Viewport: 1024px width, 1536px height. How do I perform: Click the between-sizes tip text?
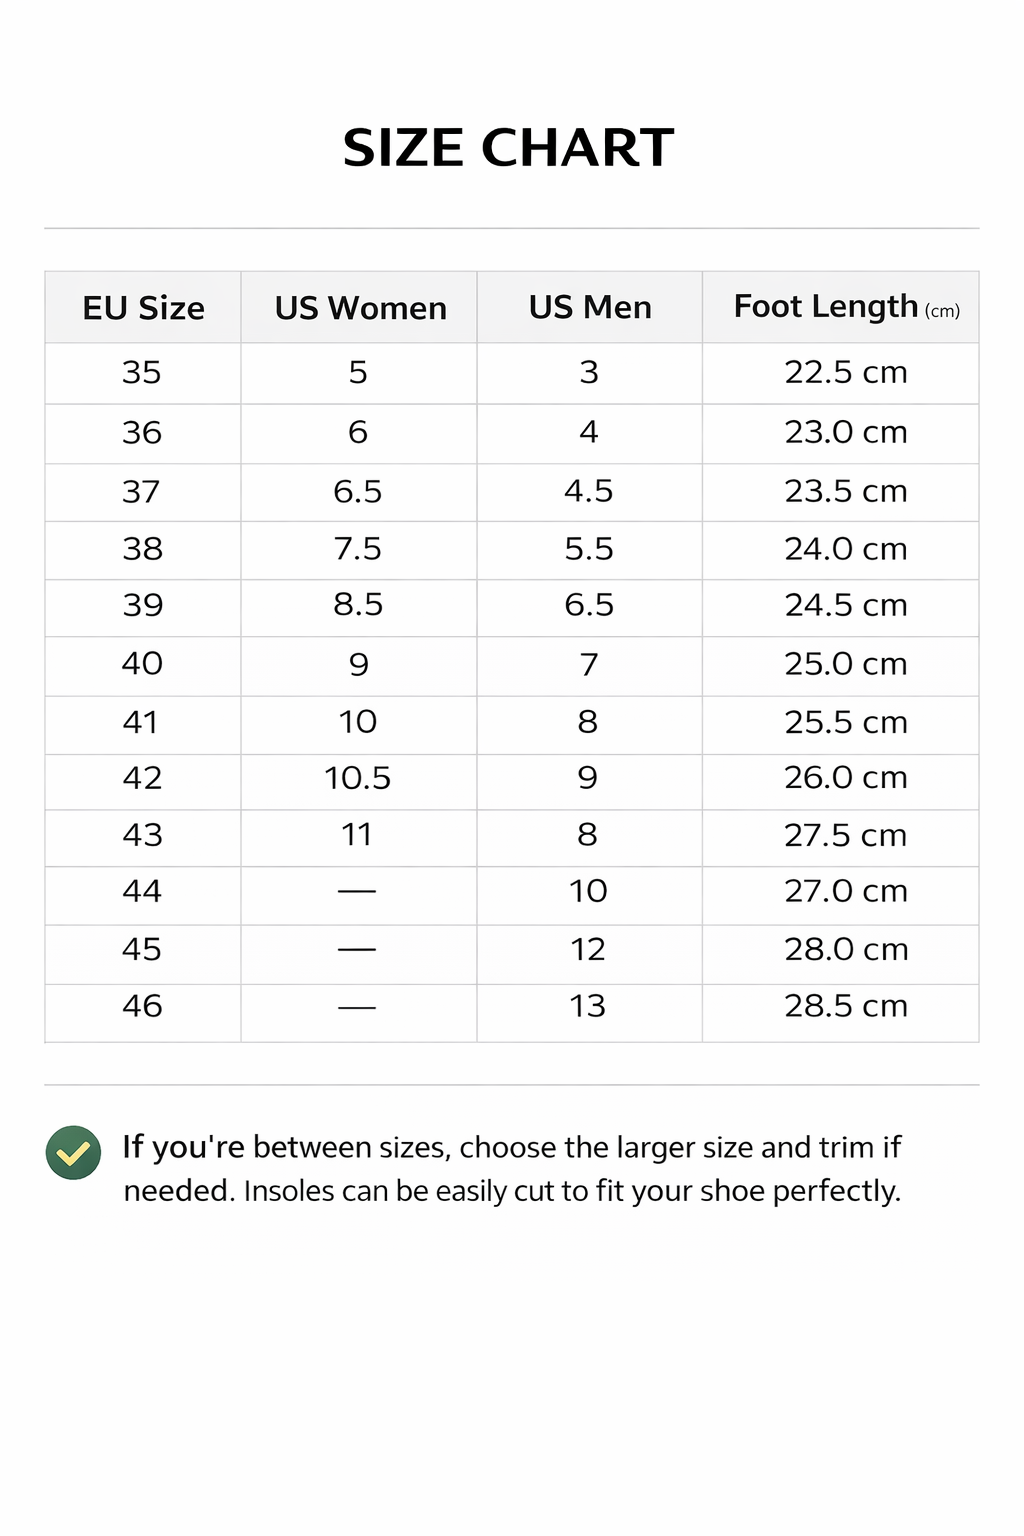pyautogui.click(x=512, y=1168)
